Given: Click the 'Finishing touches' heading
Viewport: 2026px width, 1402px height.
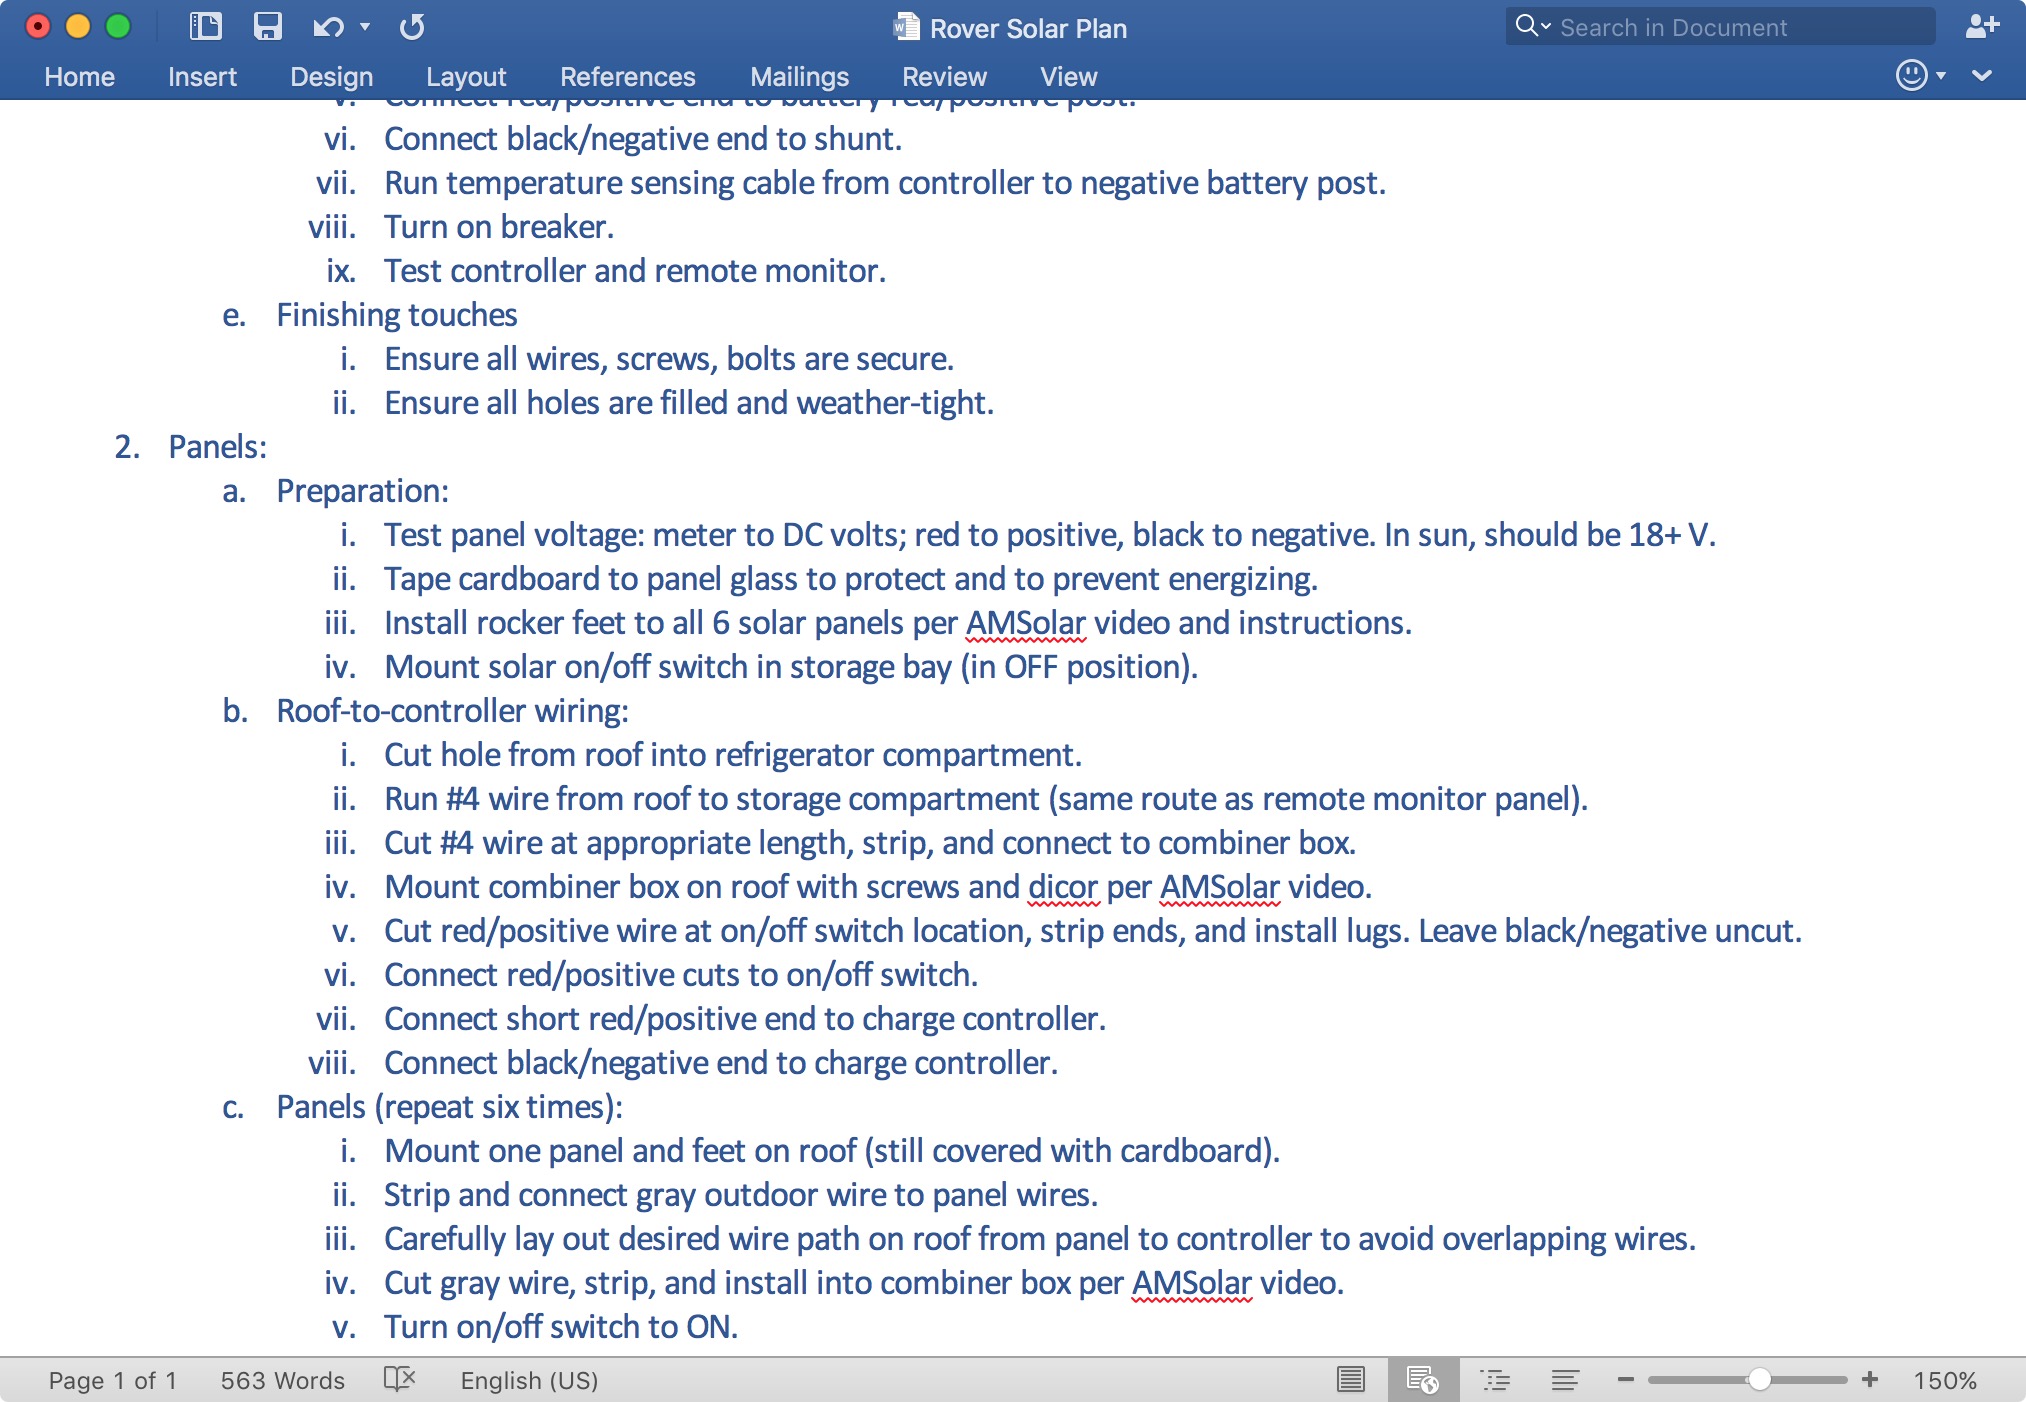Looking at the screenshot, I should tap(397, 315).
